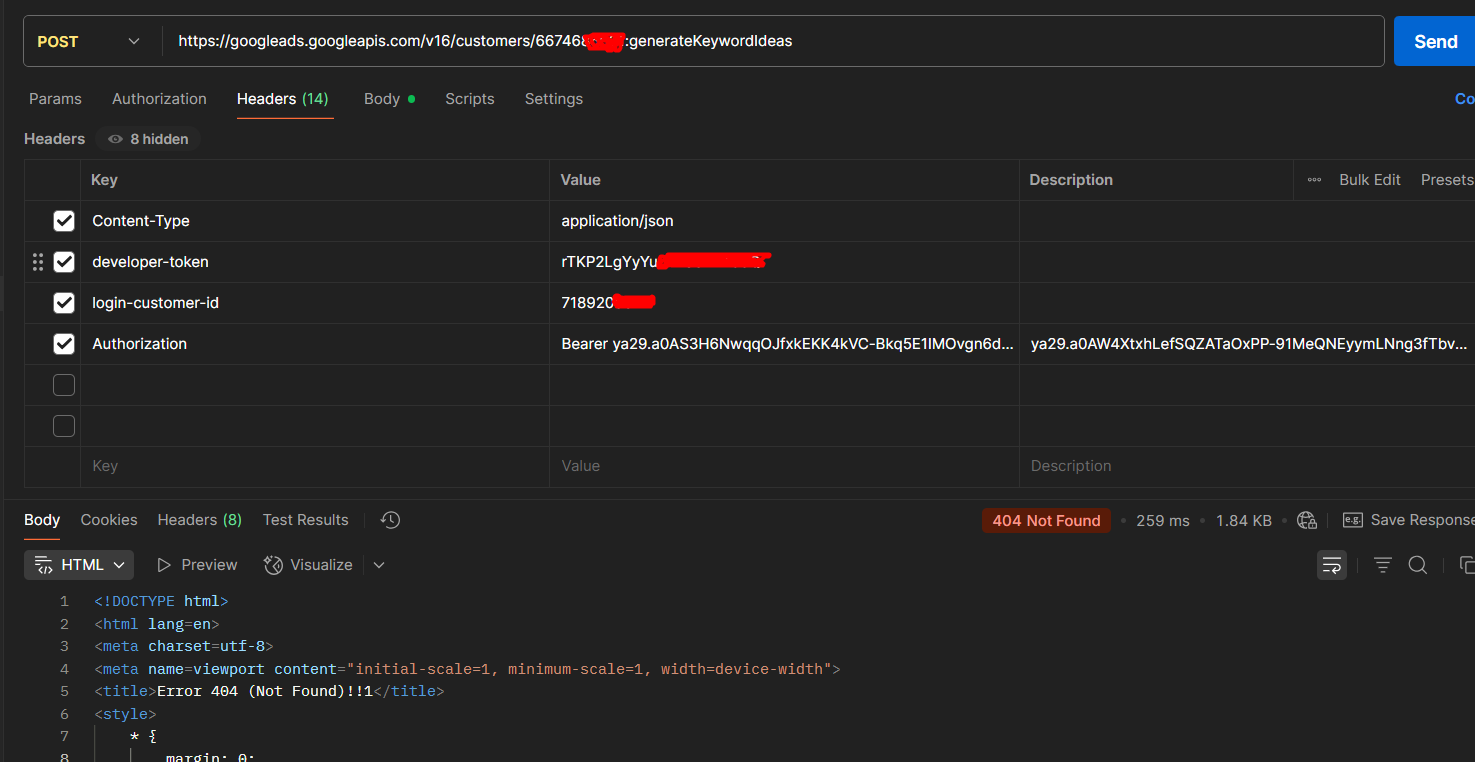Screen dimensions: 1475x762
Task: Click the style tag code line
Action: (x=125, y=714)
